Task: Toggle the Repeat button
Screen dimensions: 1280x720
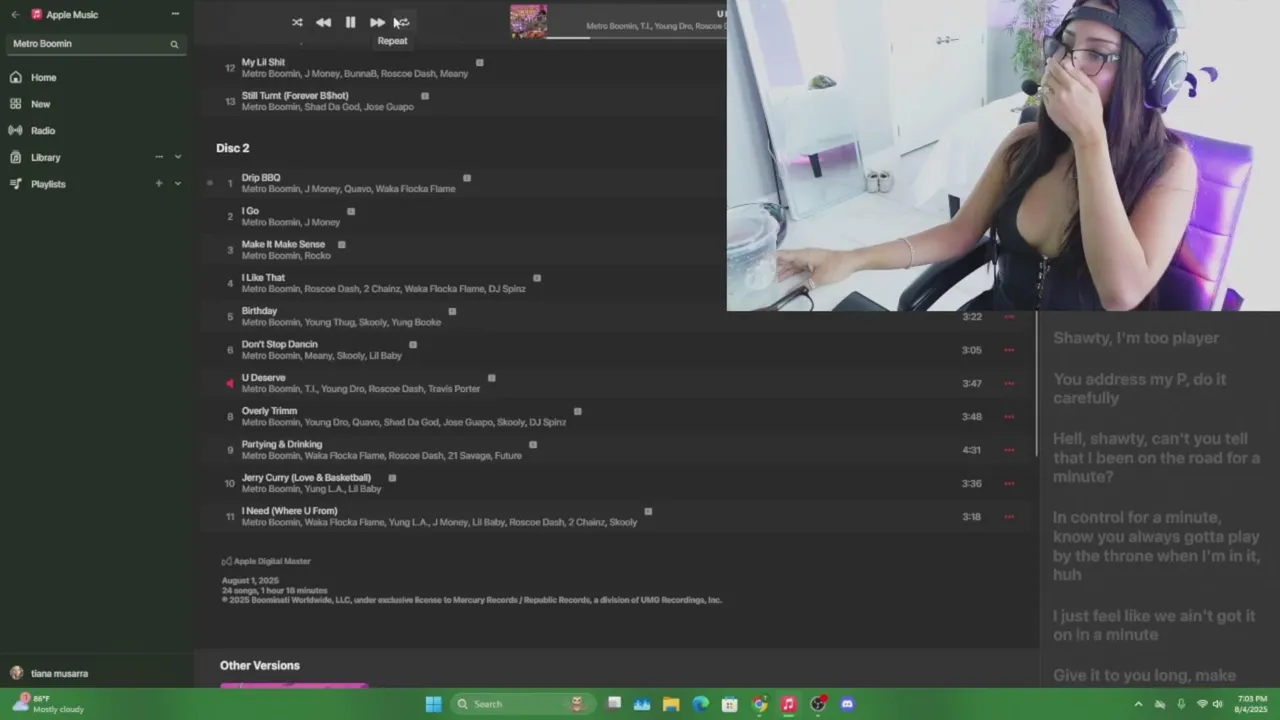Action: click(x=403, y=22)
